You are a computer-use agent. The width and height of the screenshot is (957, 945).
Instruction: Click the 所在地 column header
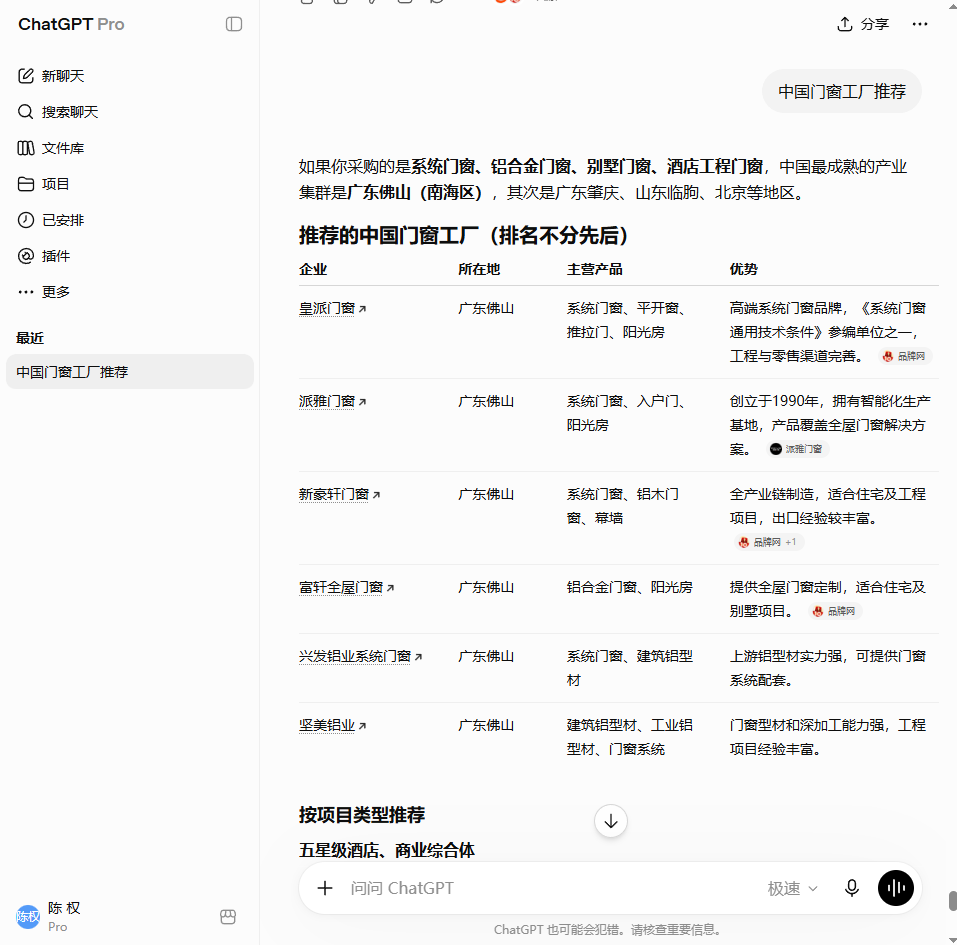pyautogui.click(x=479, y=269)
